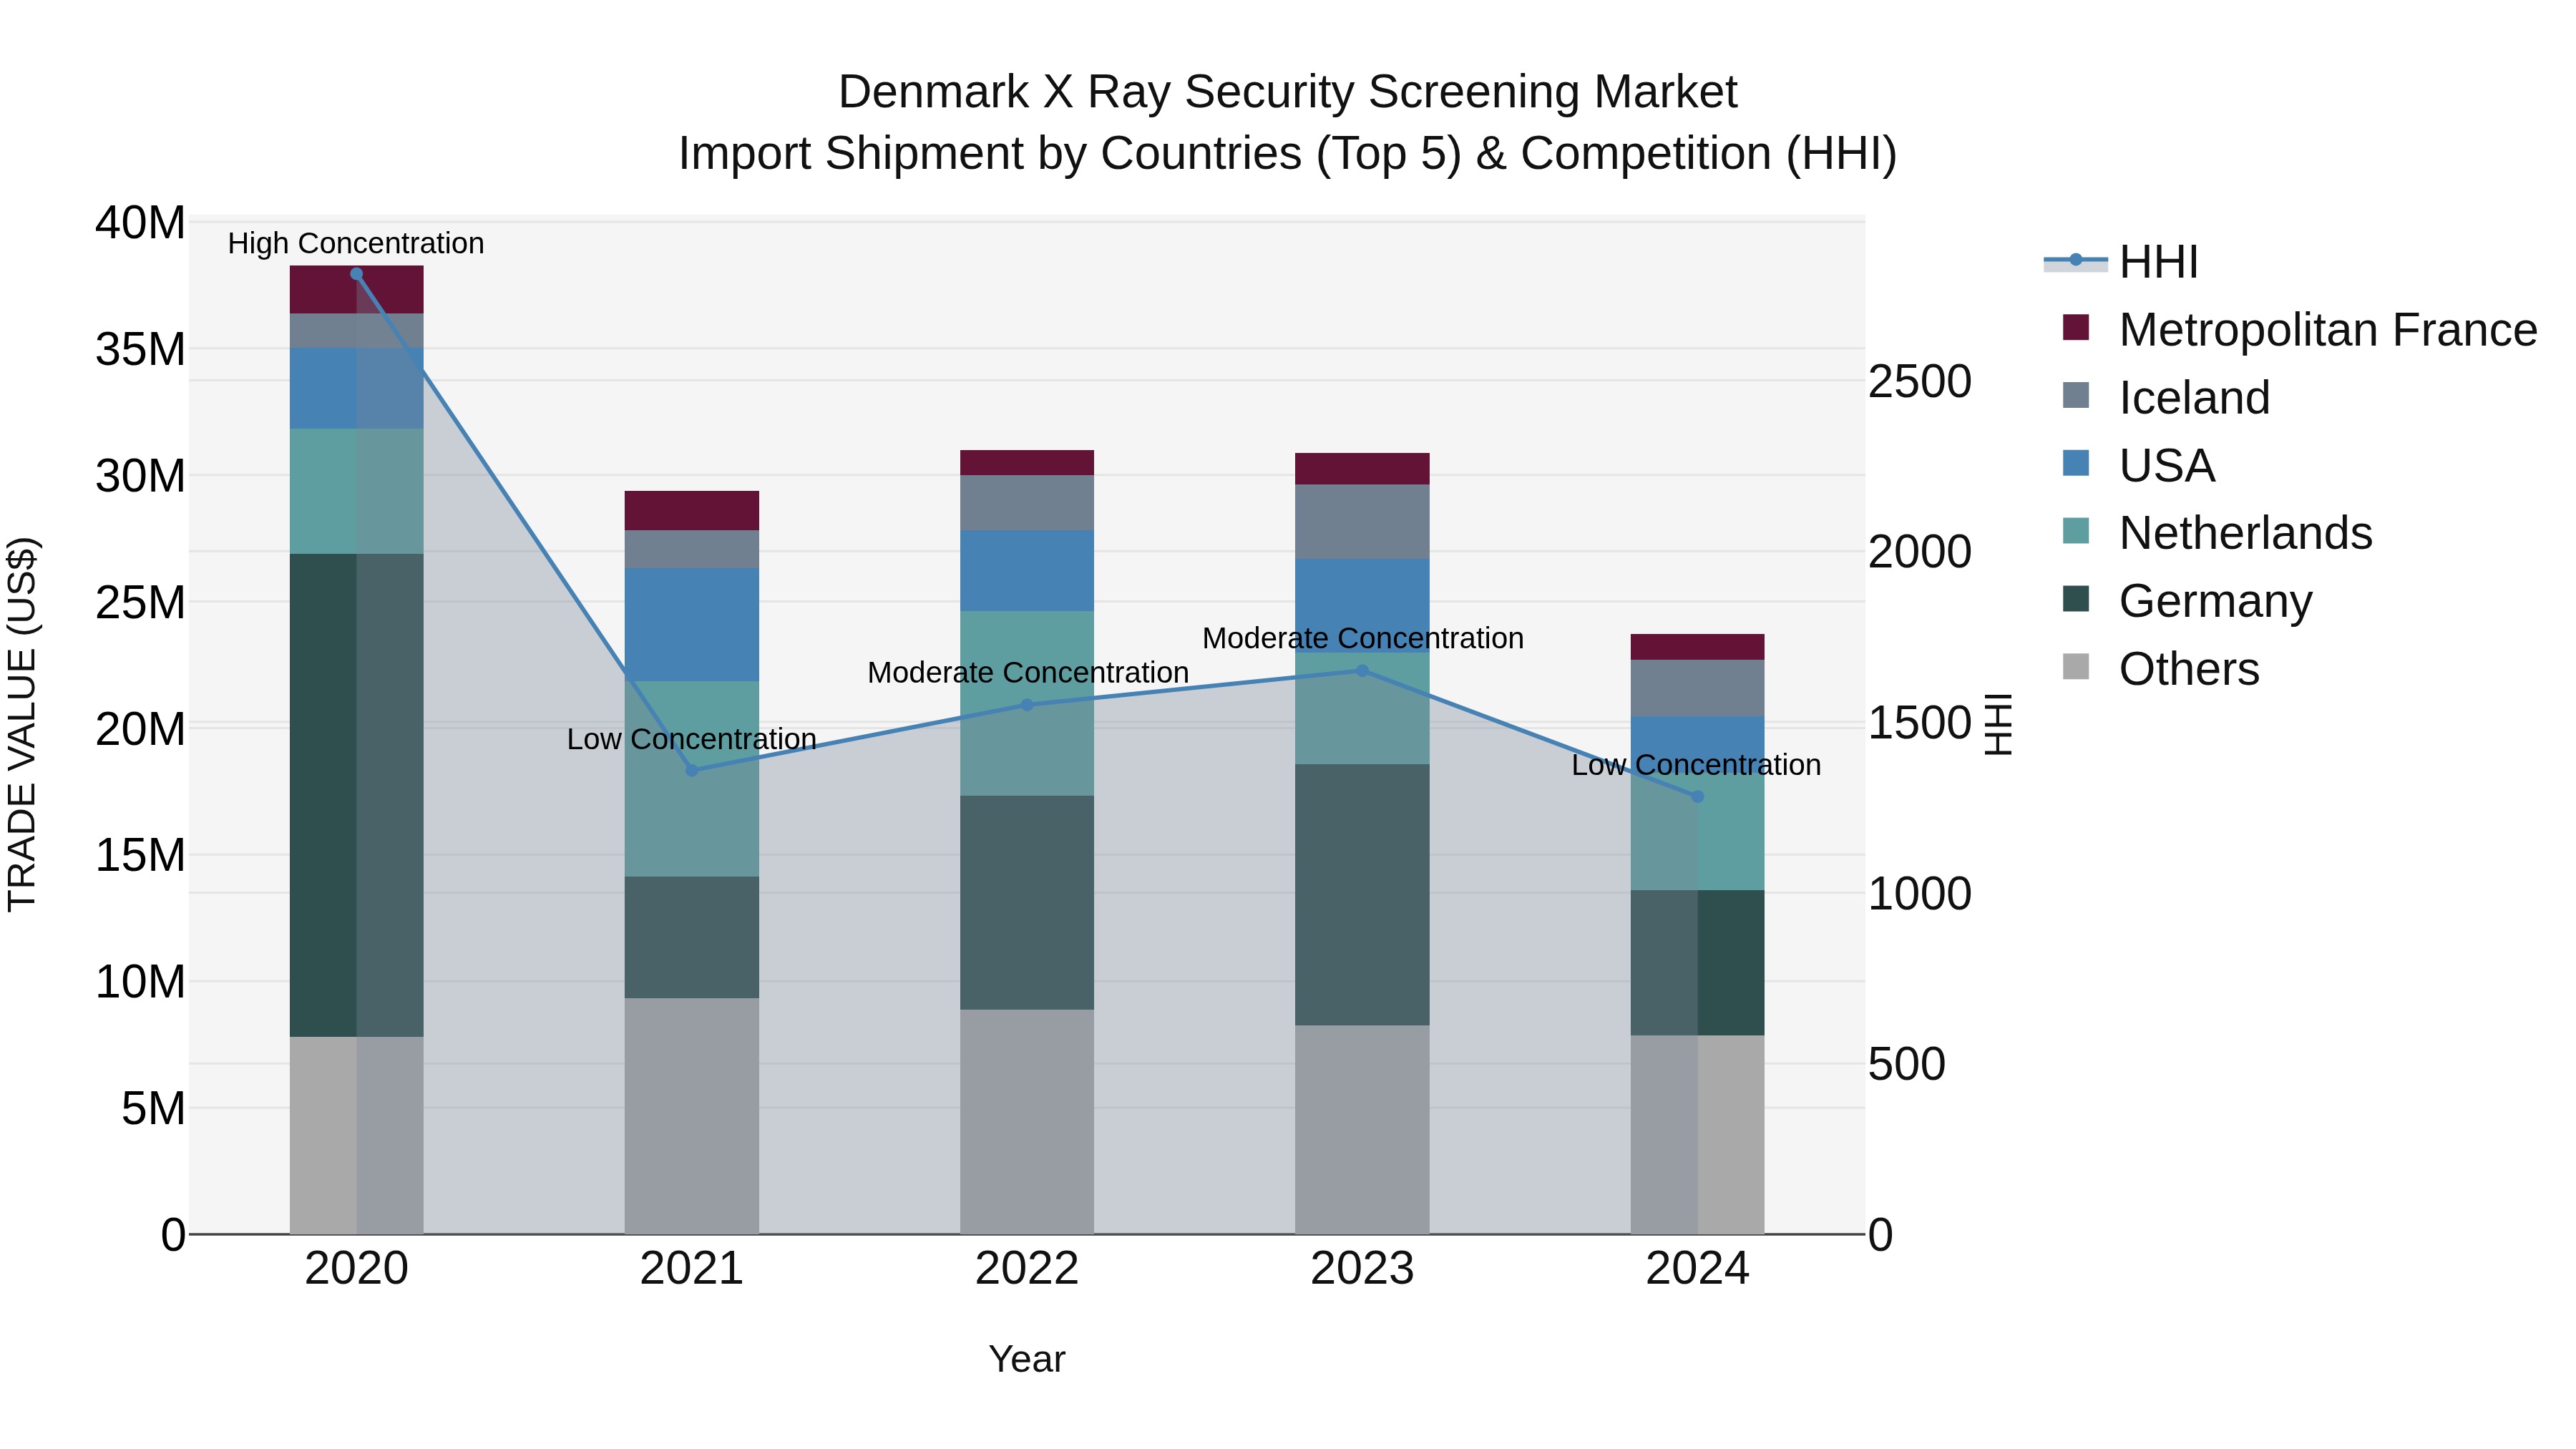Select the 2022 HHI data point
Screen dimensions: 2576x1449
click(1027, 705)
